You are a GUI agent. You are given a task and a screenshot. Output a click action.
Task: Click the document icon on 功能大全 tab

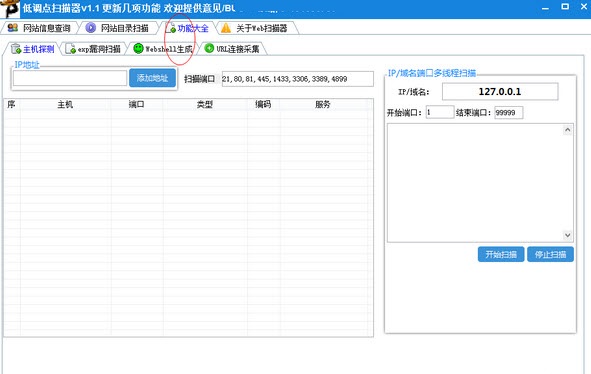pyautogui.click(x=171, y=28)
